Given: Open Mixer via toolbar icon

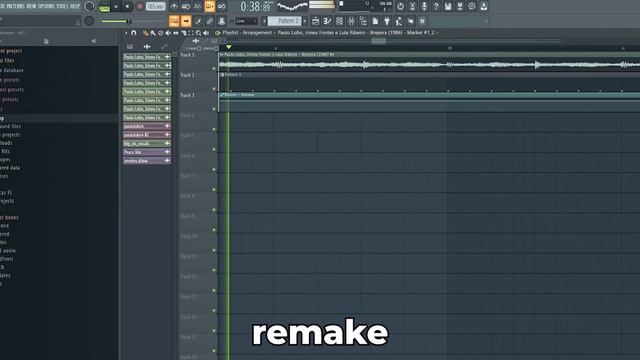Looking at the screenshot, I should [x=351, y=21].
